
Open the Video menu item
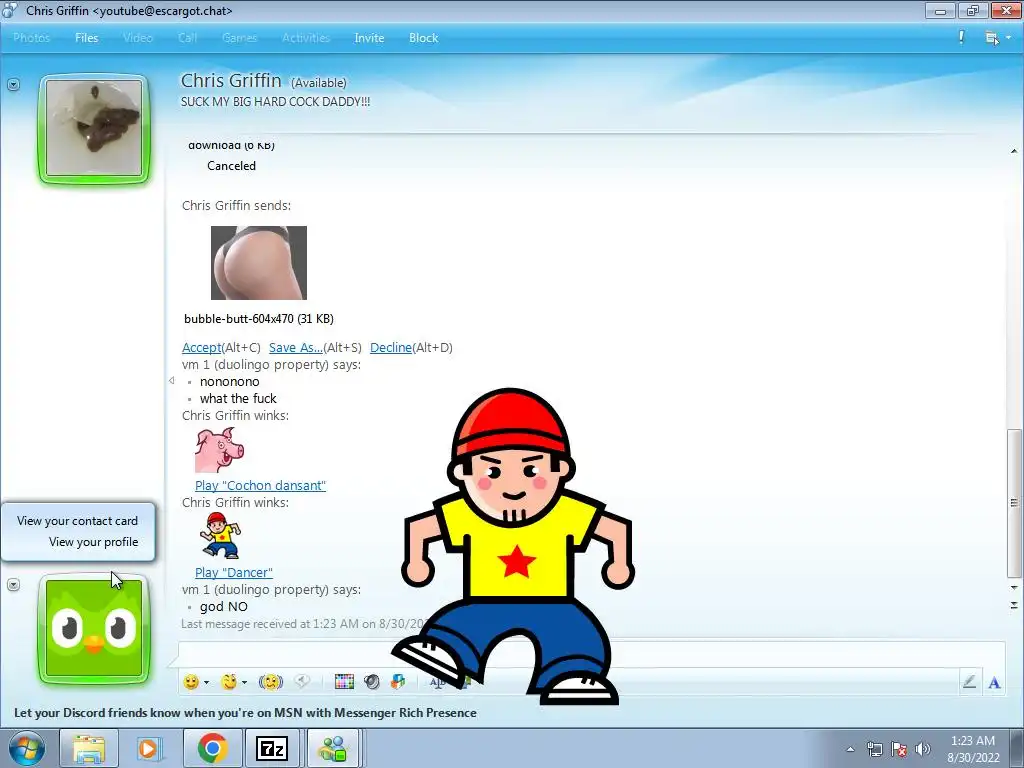138,38
